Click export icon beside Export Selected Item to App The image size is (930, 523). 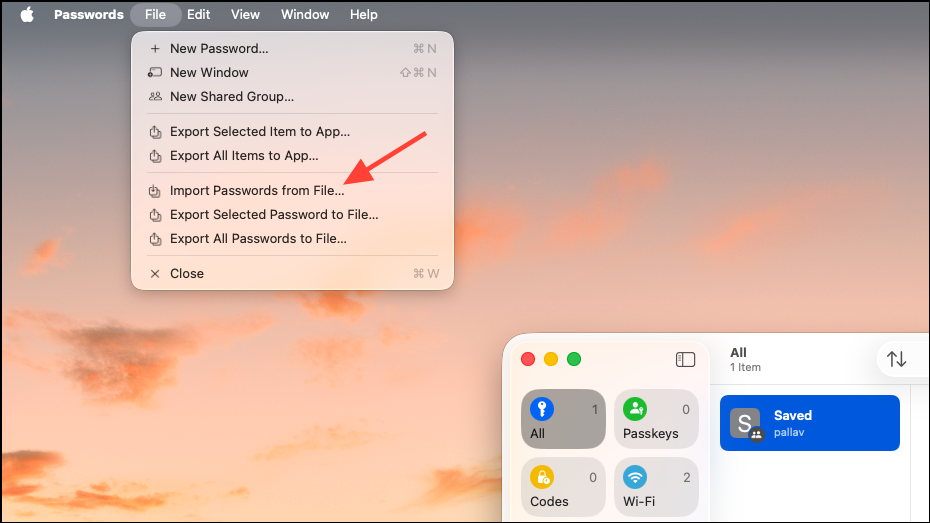(155, 132)
